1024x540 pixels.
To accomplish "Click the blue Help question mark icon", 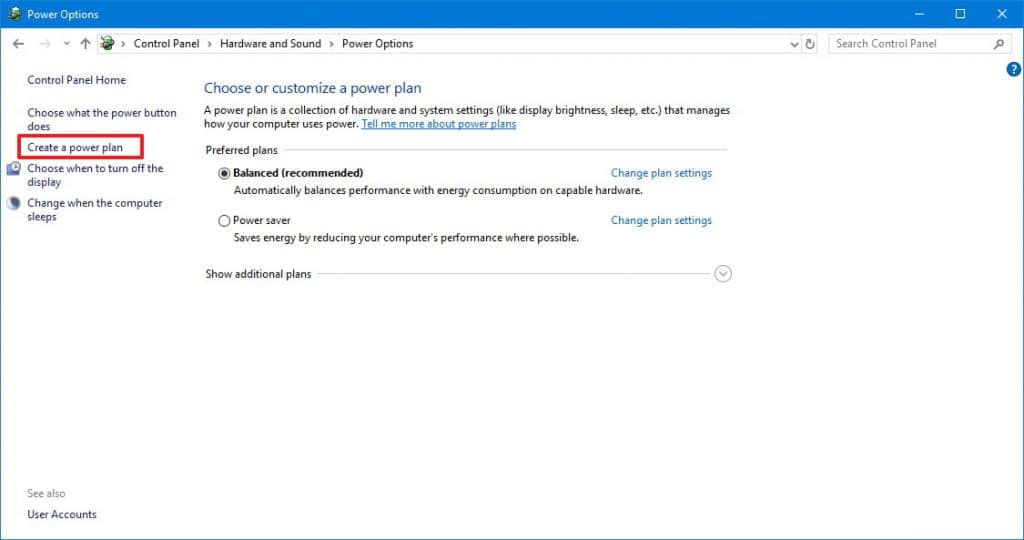I will click(1013, 69).
